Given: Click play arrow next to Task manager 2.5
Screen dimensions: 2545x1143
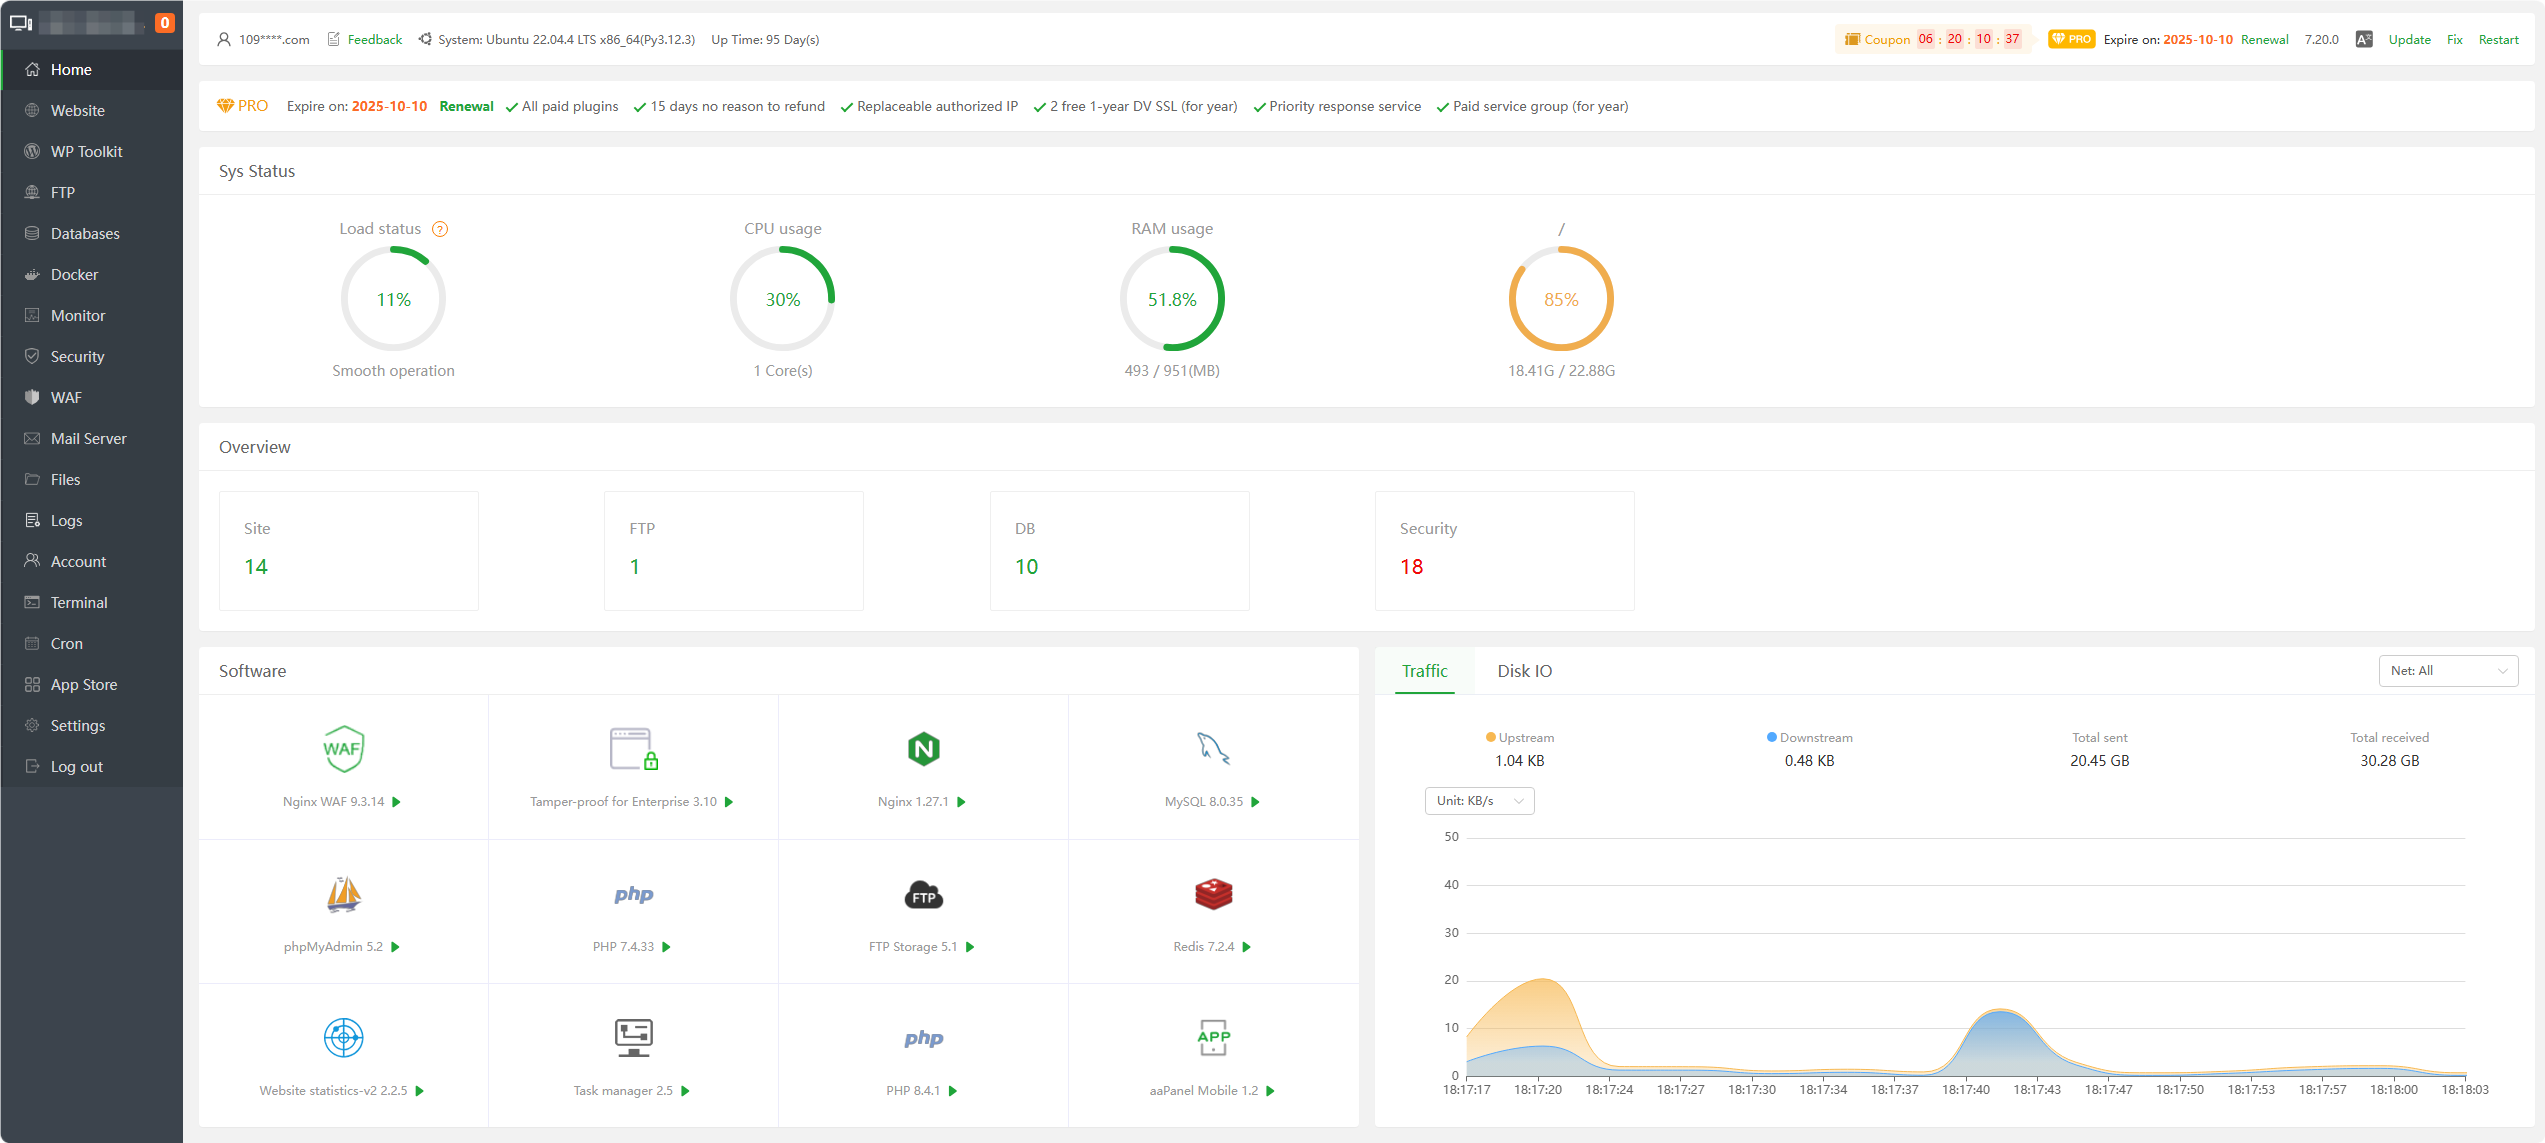Looking at the screenshot, I should point(685,1091).
